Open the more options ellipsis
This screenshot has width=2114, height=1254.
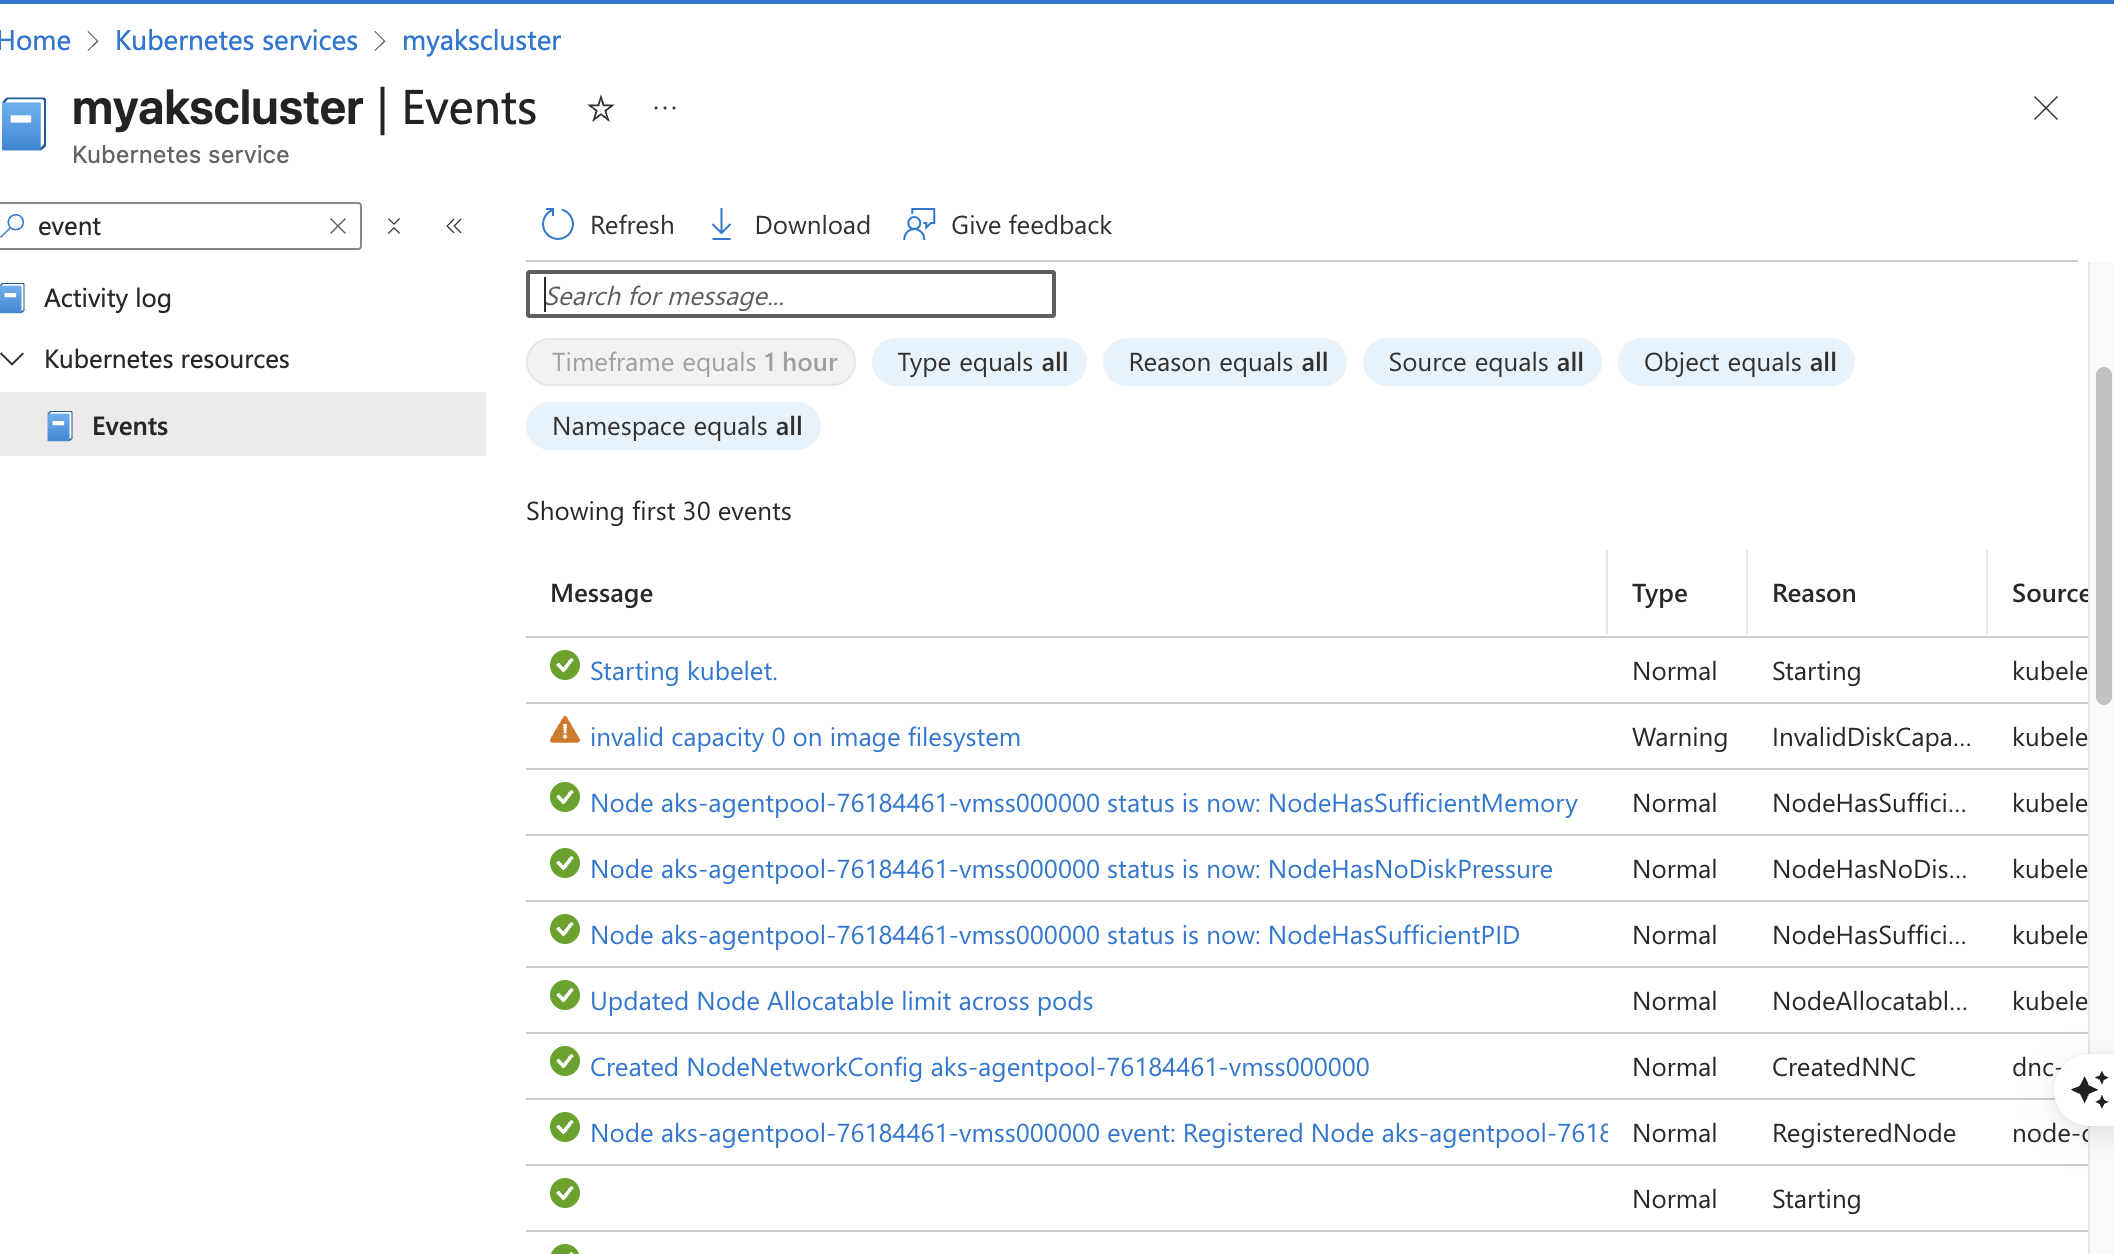[665, 108]
